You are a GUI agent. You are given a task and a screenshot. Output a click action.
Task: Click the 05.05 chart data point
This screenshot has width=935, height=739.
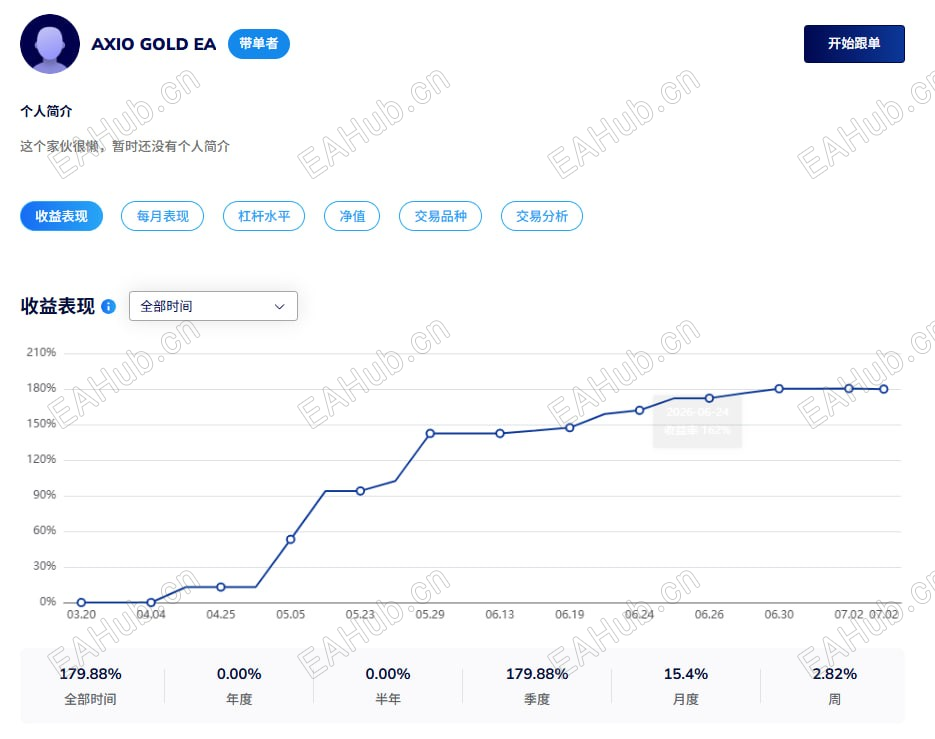tap(290, 539)
